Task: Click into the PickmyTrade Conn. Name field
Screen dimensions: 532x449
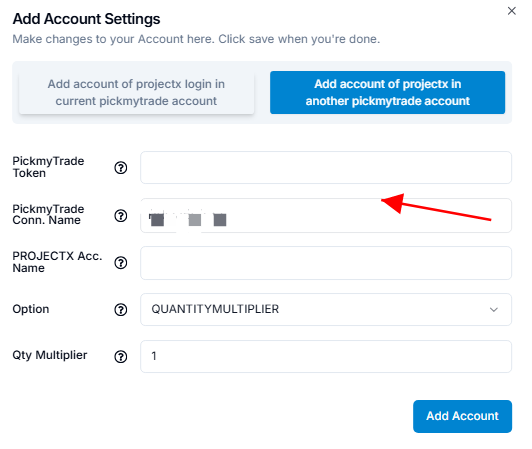Action: point(326,216)
